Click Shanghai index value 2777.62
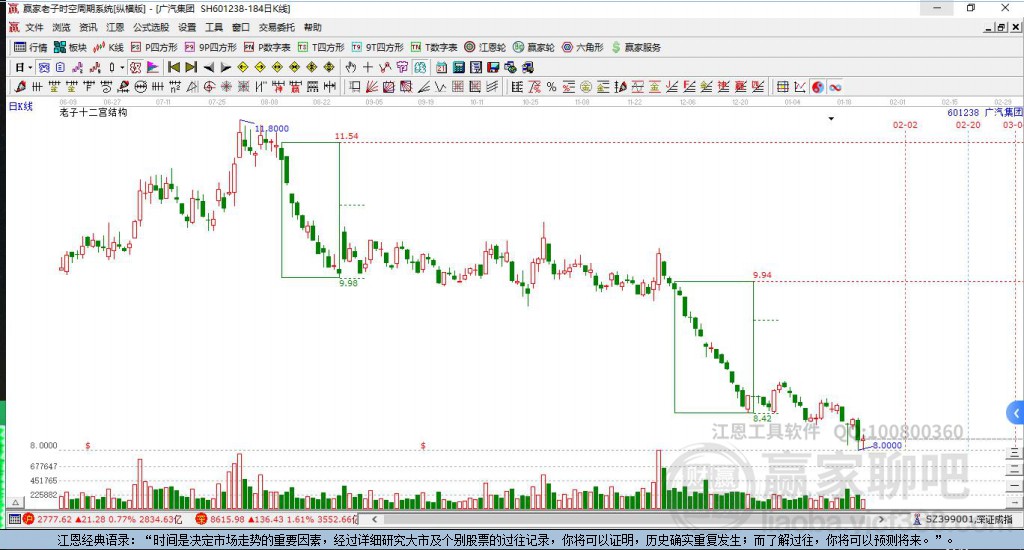The image size is (1024, 550). (54, 519)
